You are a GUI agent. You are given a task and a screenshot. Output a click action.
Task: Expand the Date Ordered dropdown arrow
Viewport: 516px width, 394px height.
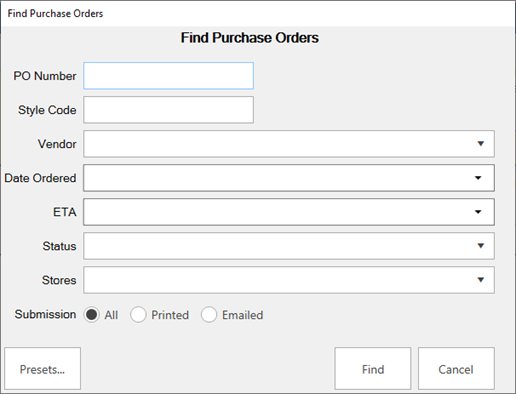click(x=478, y=178)
